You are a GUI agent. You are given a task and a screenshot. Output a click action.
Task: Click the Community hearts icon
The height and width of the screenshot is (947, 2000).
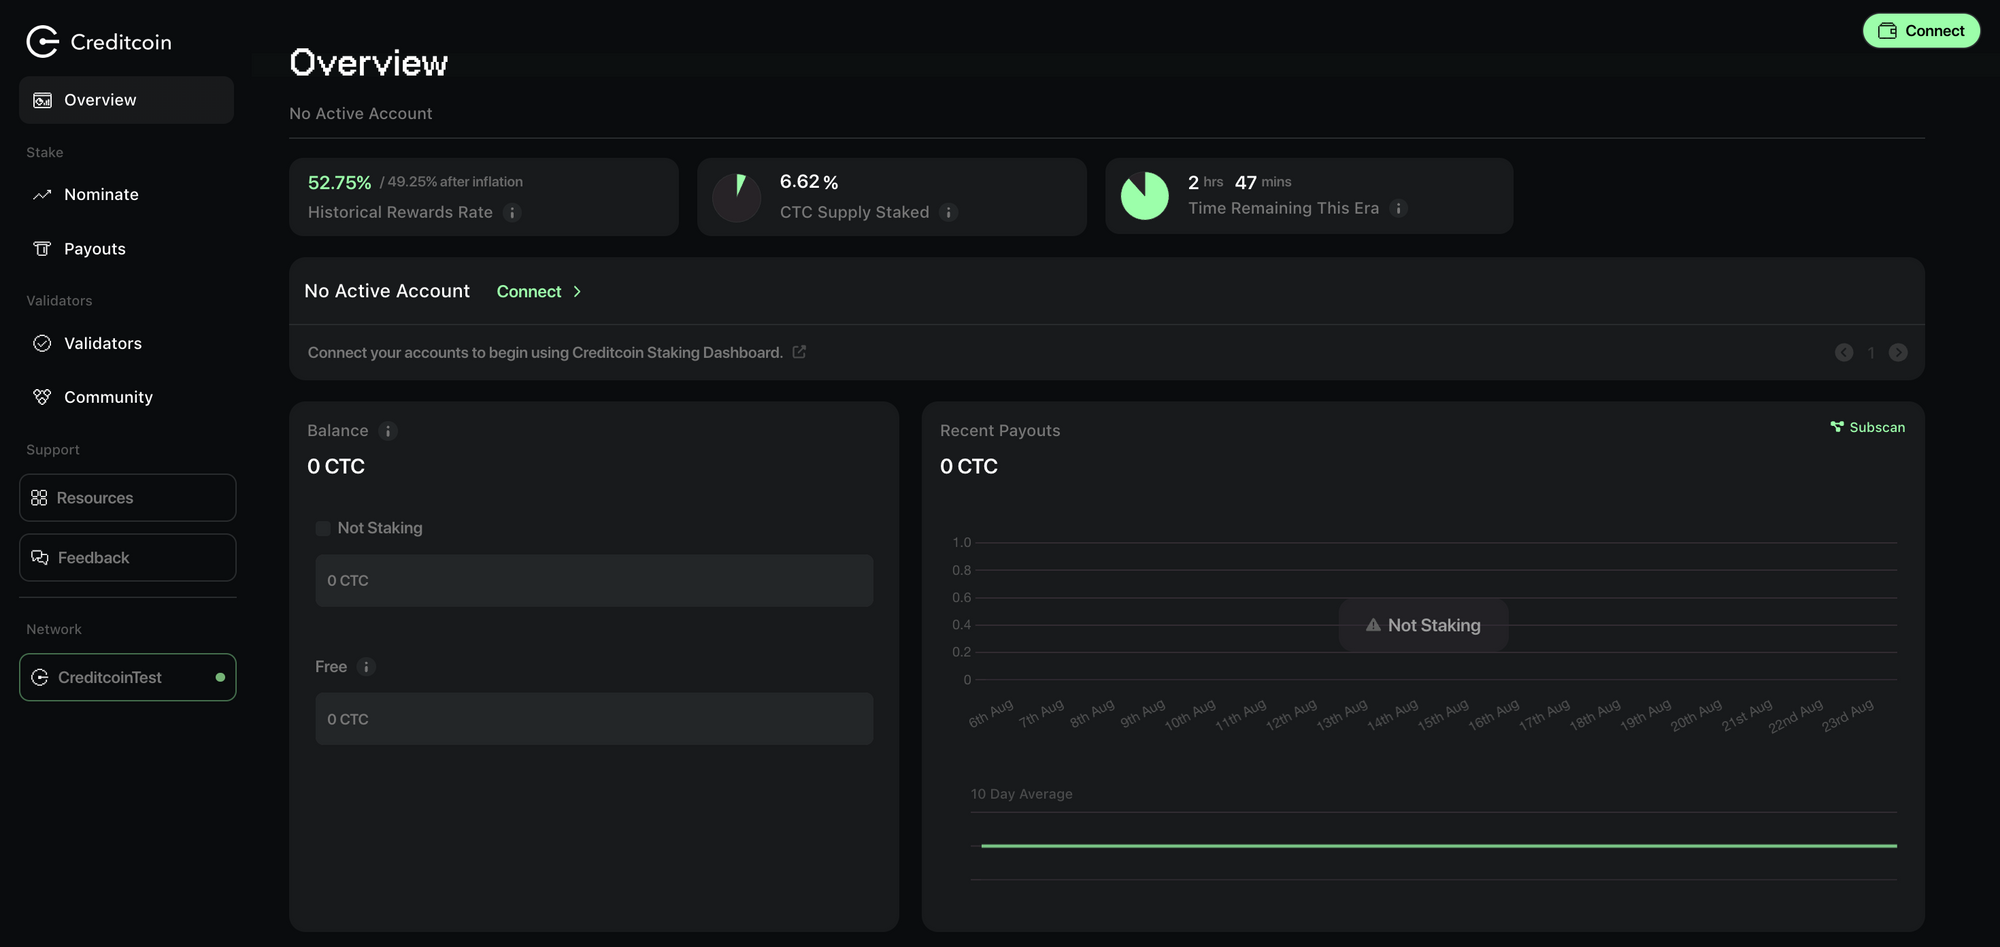42,397
